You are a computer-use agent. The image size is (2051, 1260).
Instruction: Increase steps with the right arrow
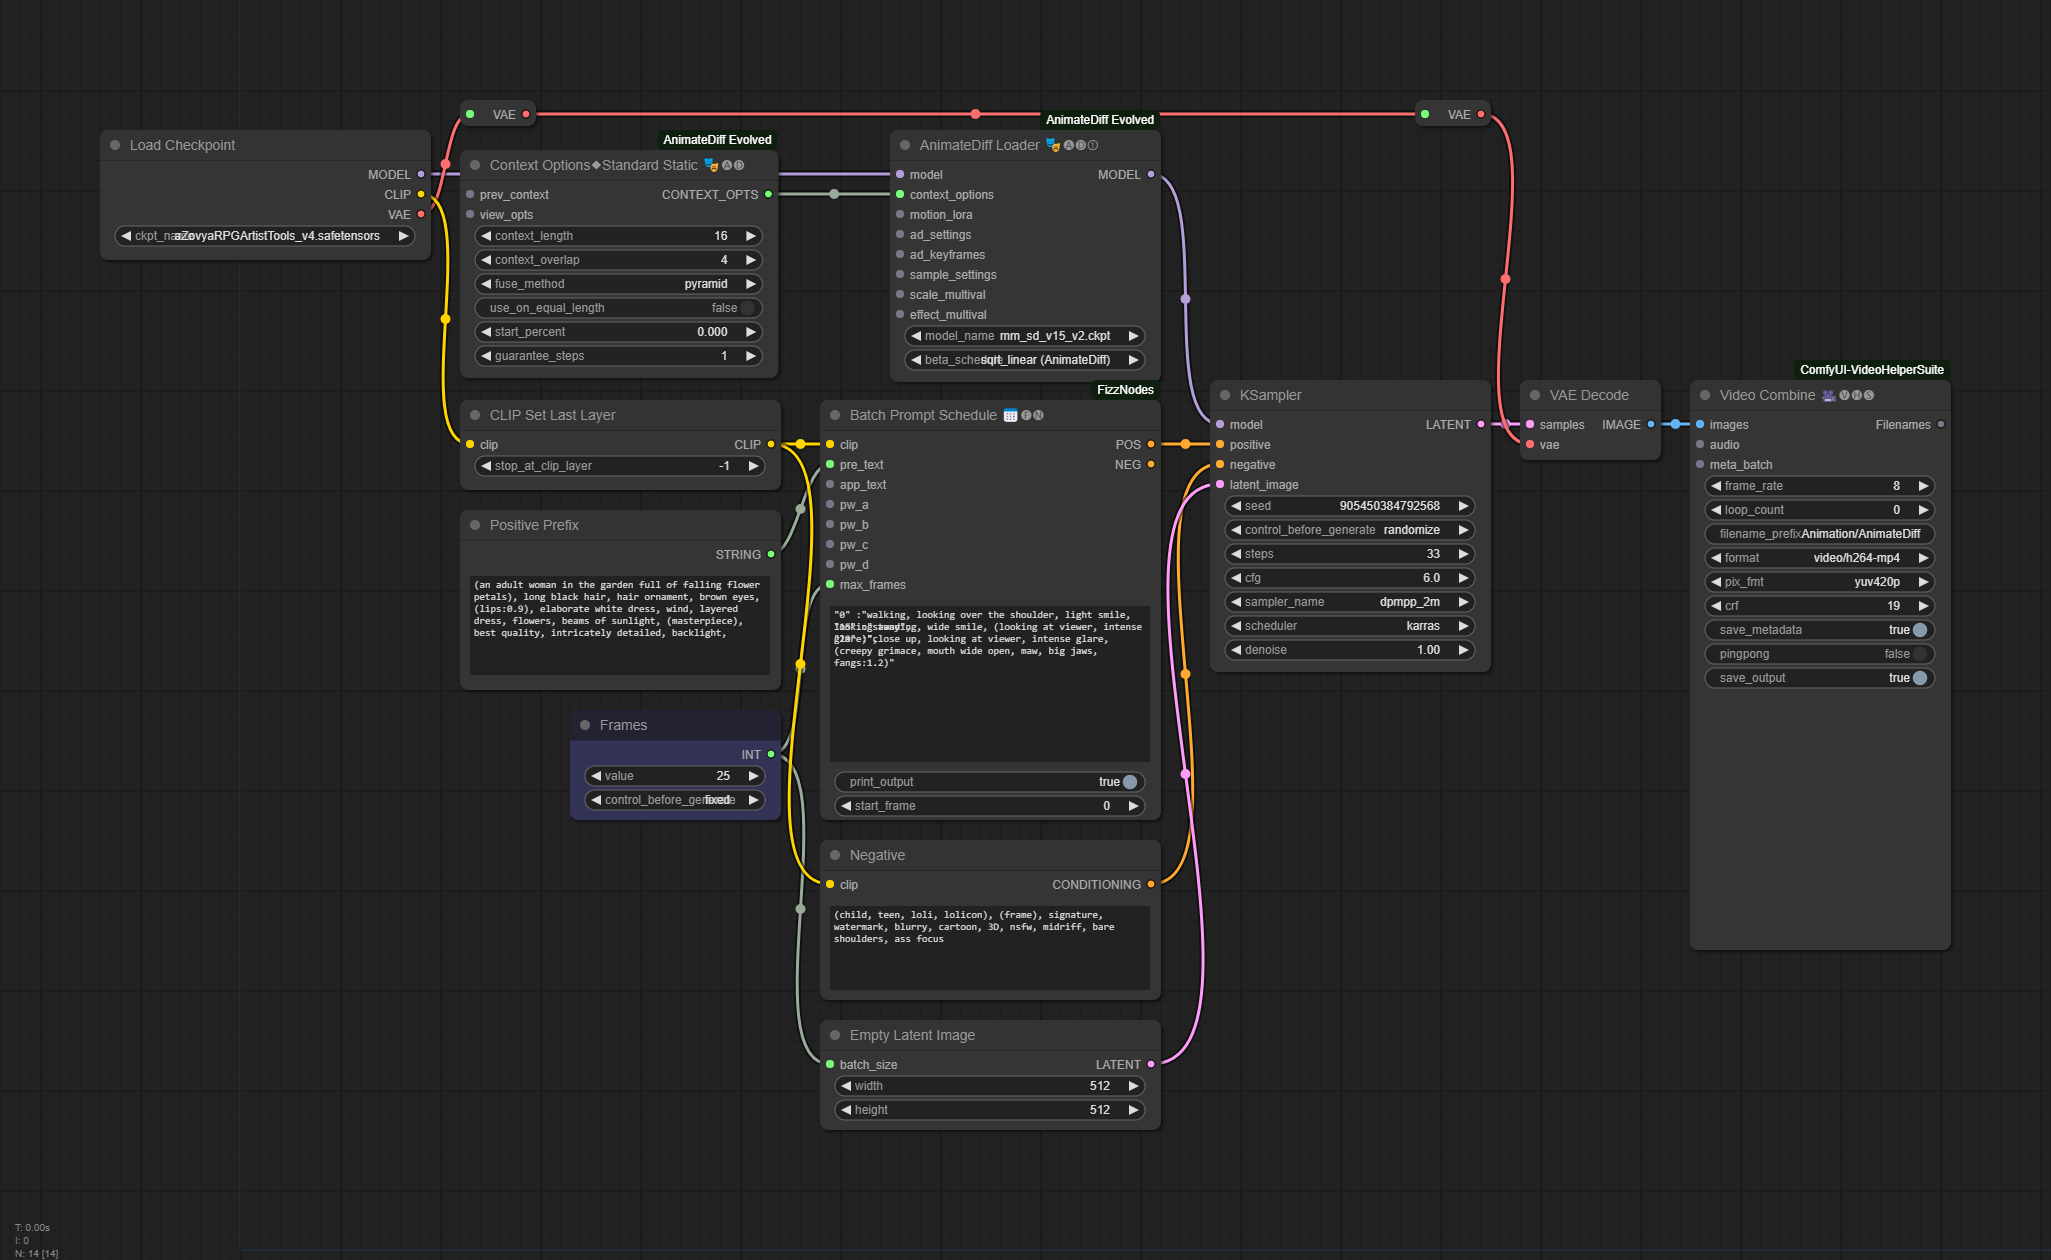[x=1463, y=554]
